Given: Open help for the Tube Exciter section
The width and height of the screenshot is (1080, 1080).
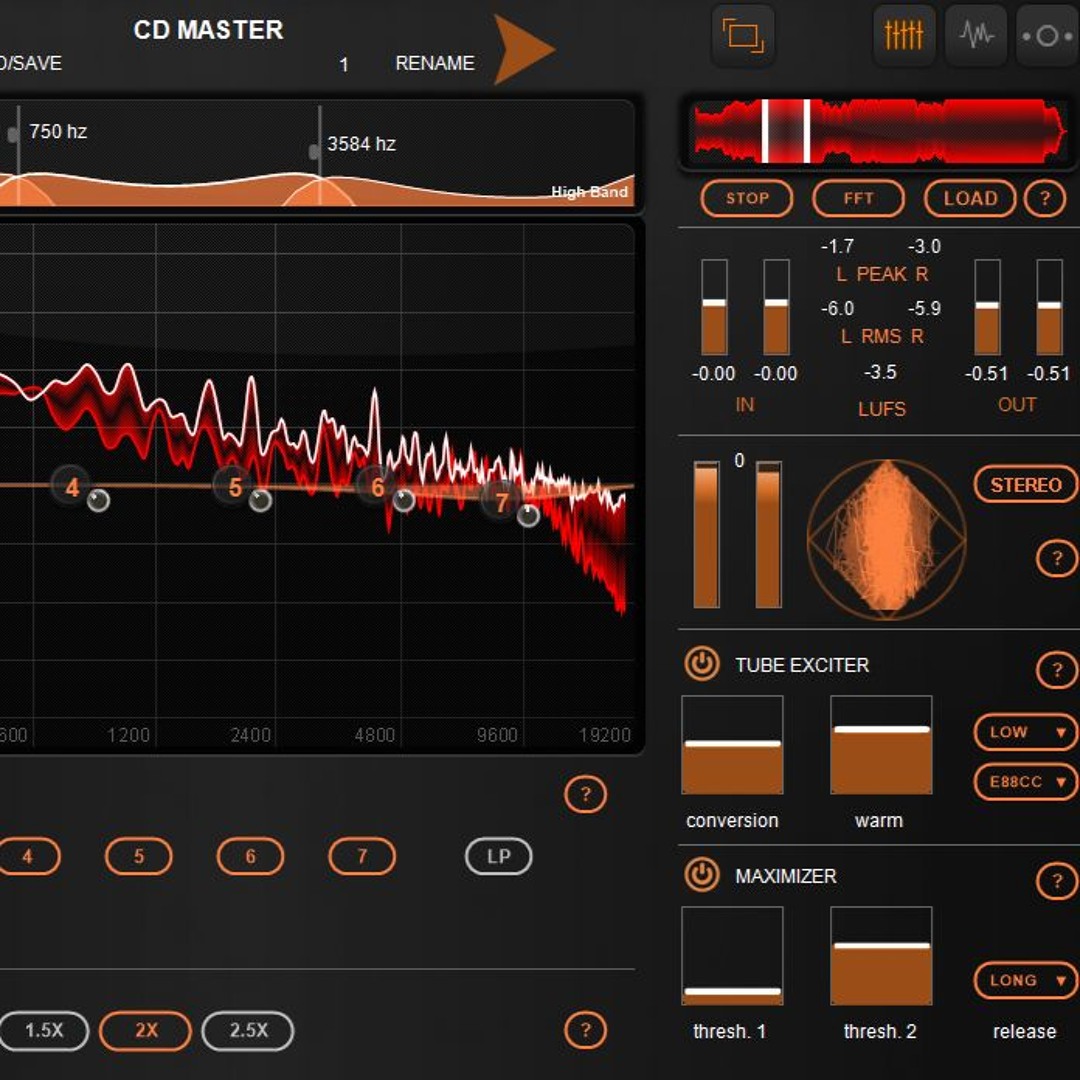Looking at the screenshot, I should click(1057, 670).
